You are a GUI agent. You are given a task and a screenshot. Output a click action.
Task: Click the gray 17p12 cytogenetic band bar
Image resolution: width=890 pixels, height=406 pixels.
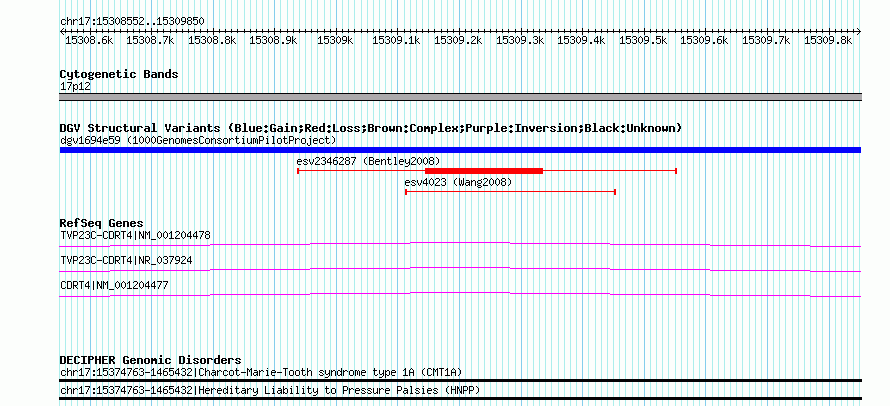tap(460, 97)
